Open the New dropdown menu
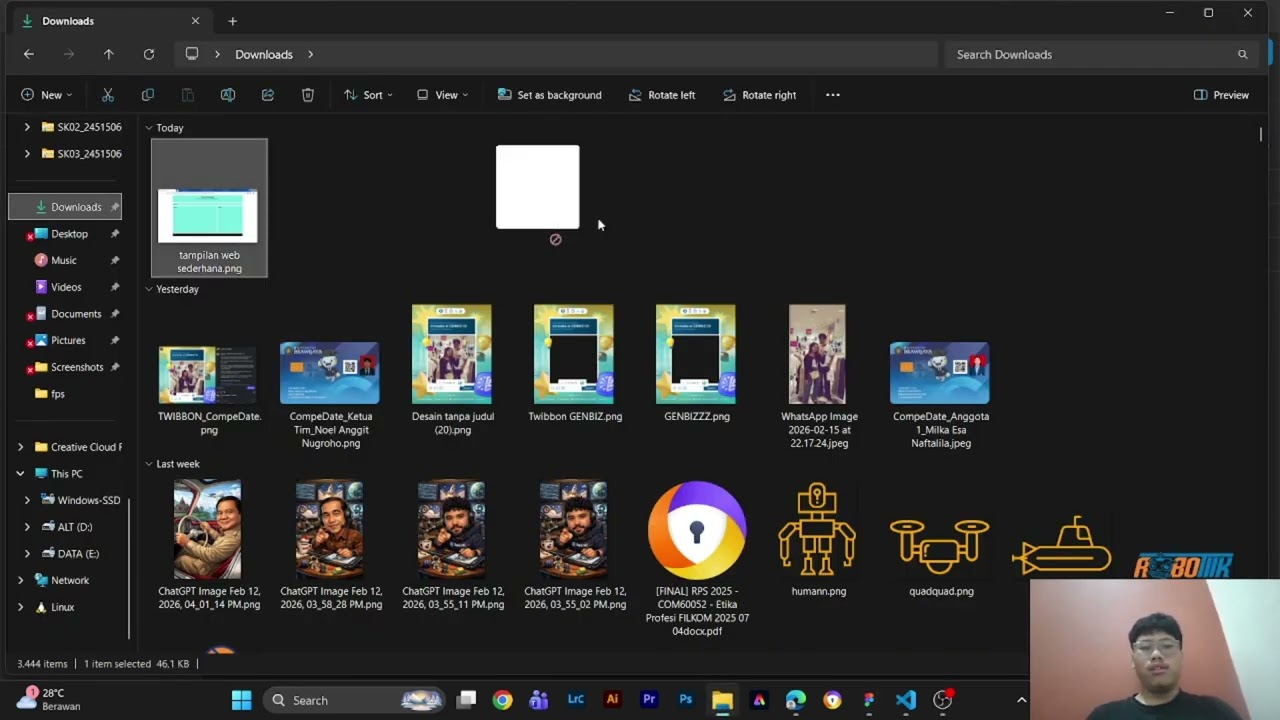The image size is (1280, 720). [x=46, y=95]
